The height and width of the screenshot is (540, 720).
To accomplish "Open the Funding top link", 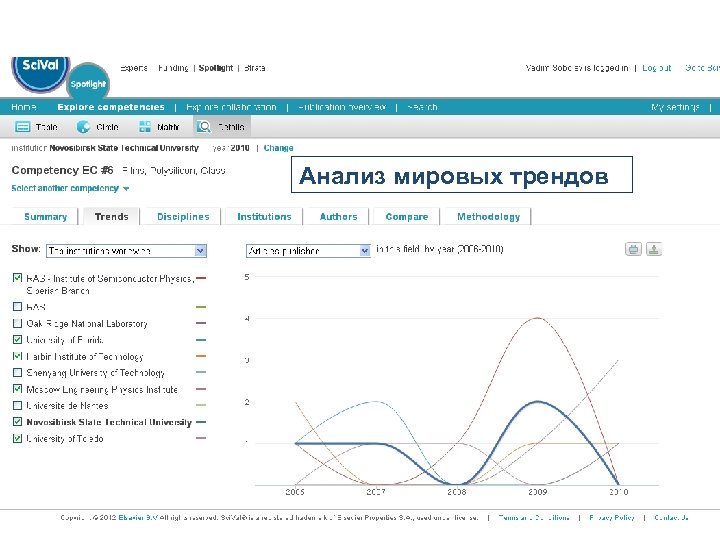I will [x=173, y=68].
